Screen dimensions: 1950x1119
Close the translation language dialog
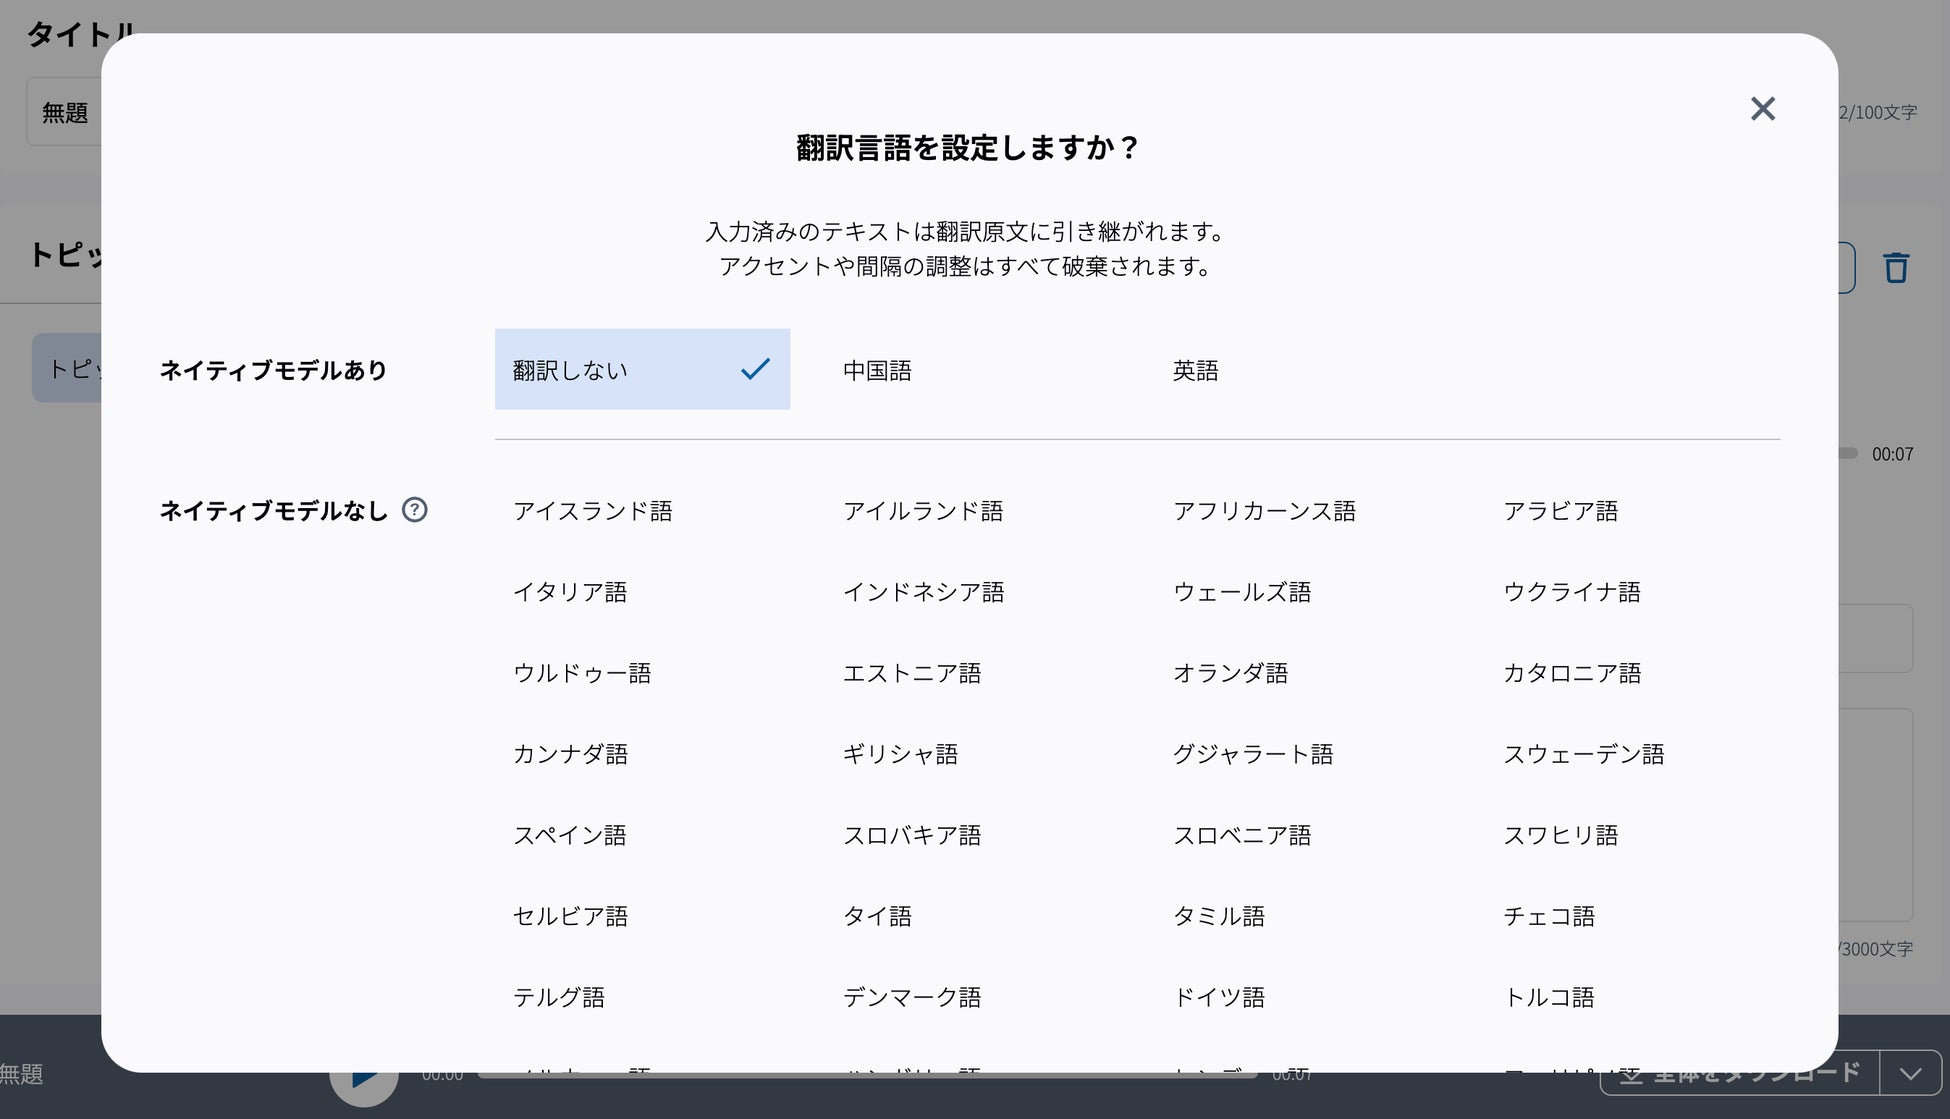pyautogui.click(x=1762, y=109)
